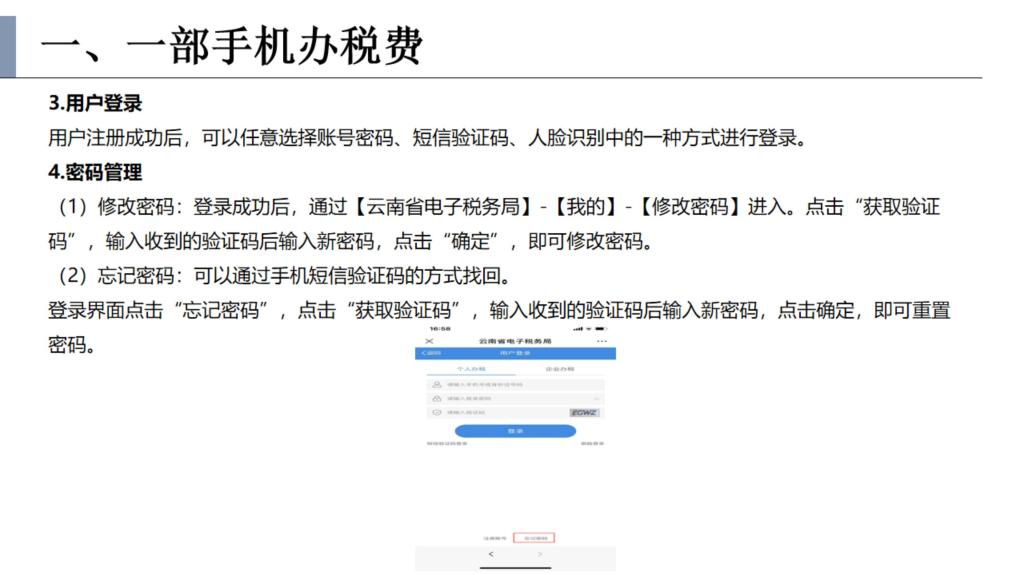Open the three-dots more menu in phone header
This screenshot has height=575, width=1024.
click(x=601, y=341)
